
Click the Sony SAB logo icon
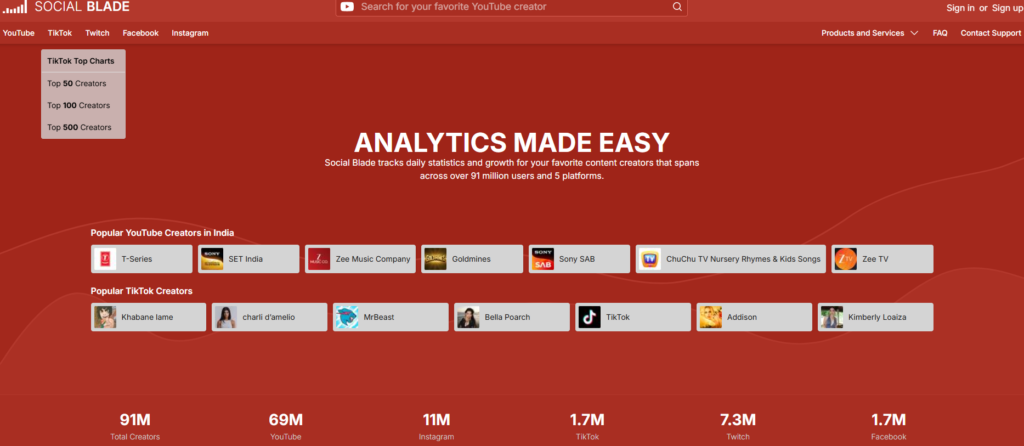pos(543,259)
